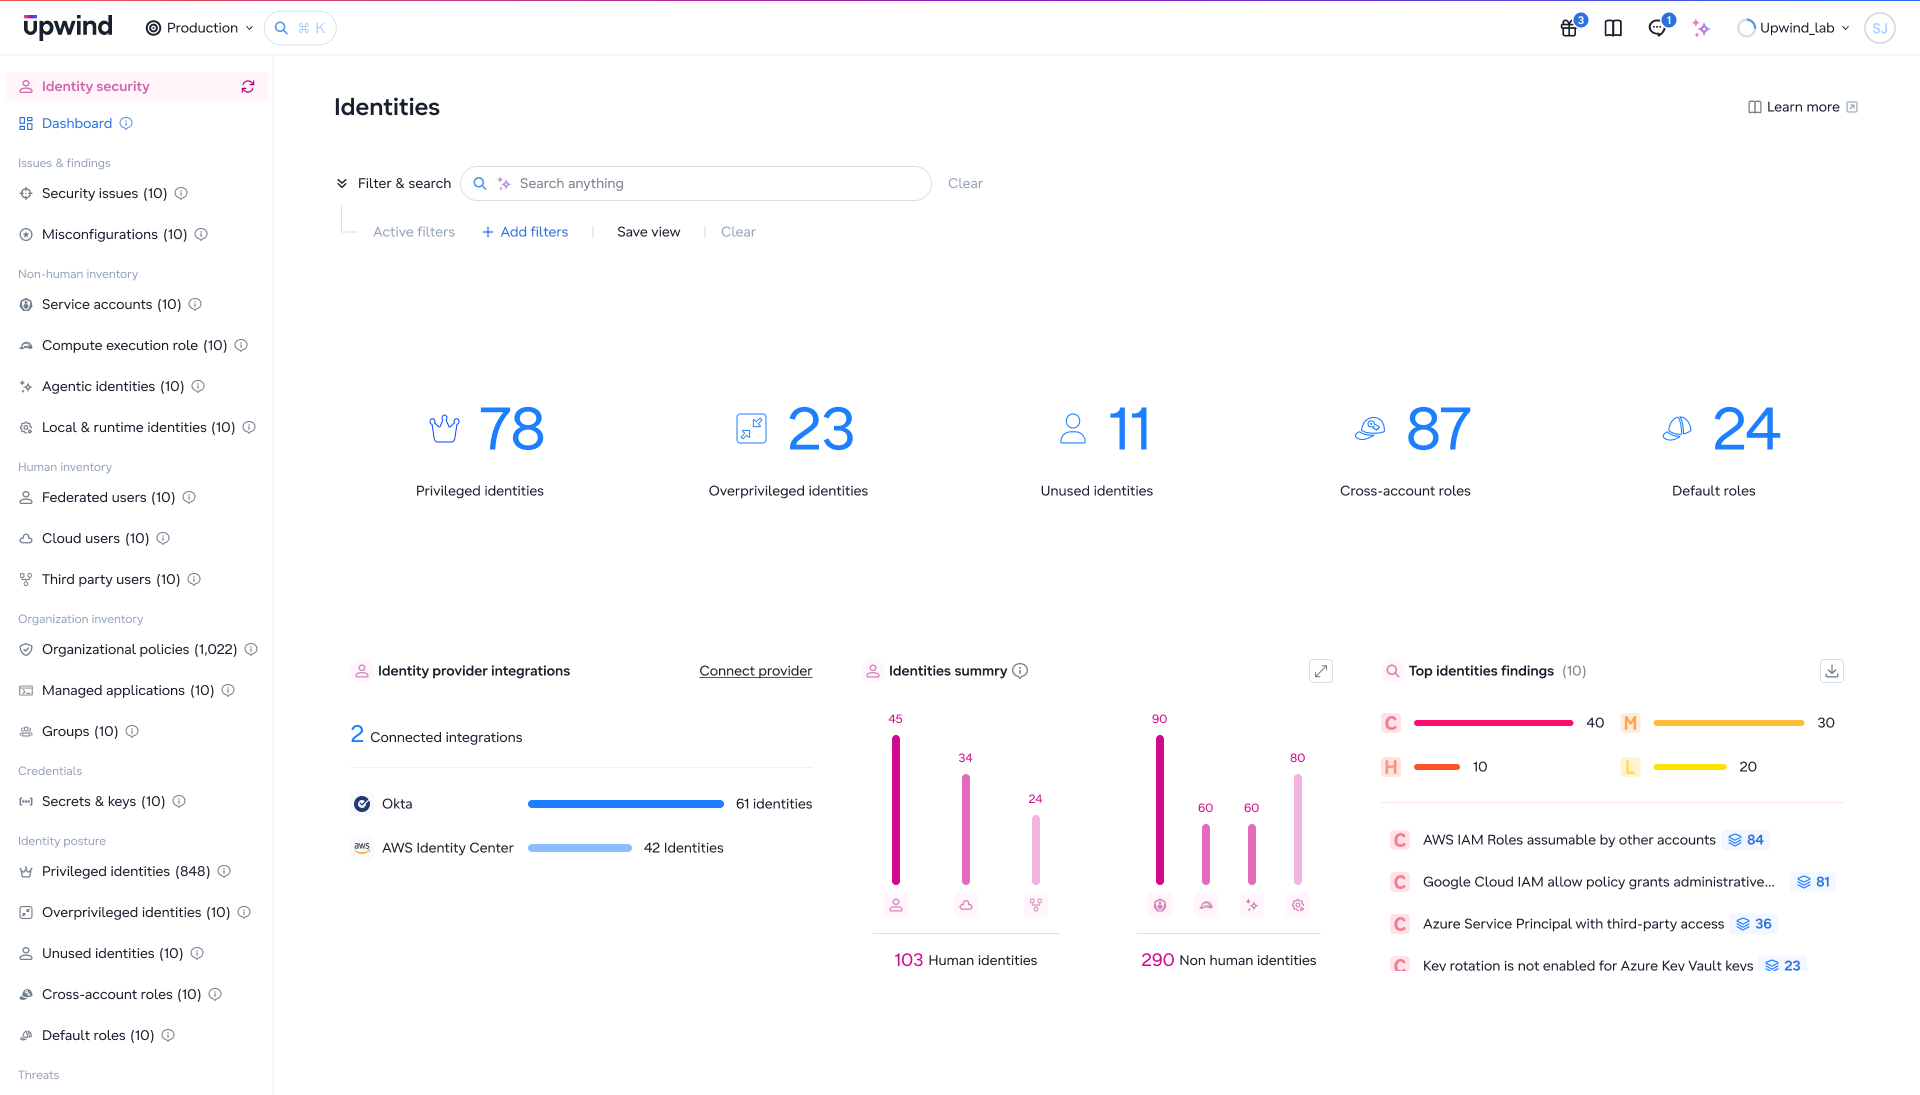This screenshot has width=1920, height=1095.
Task: Go to Service accounts (10)
Action: tap(111, 305)
